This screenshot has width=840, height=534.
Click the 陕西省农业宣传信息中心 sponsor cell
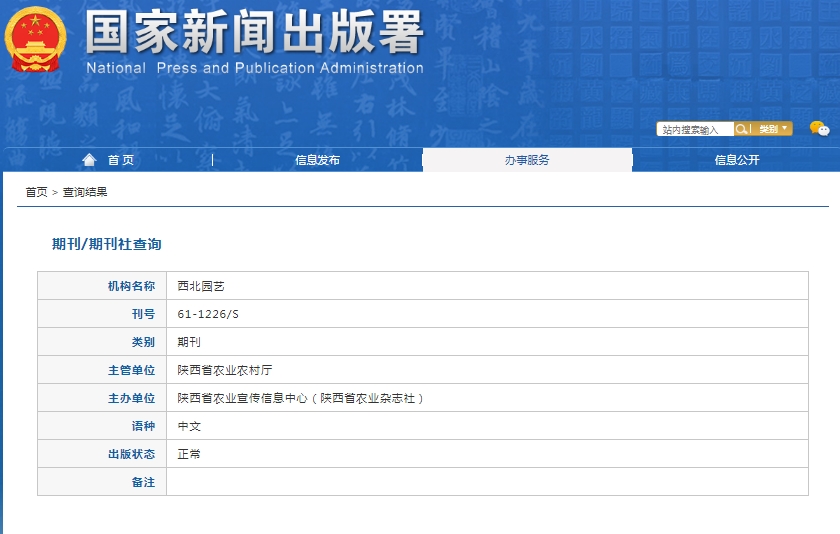[x=301, y=398]
